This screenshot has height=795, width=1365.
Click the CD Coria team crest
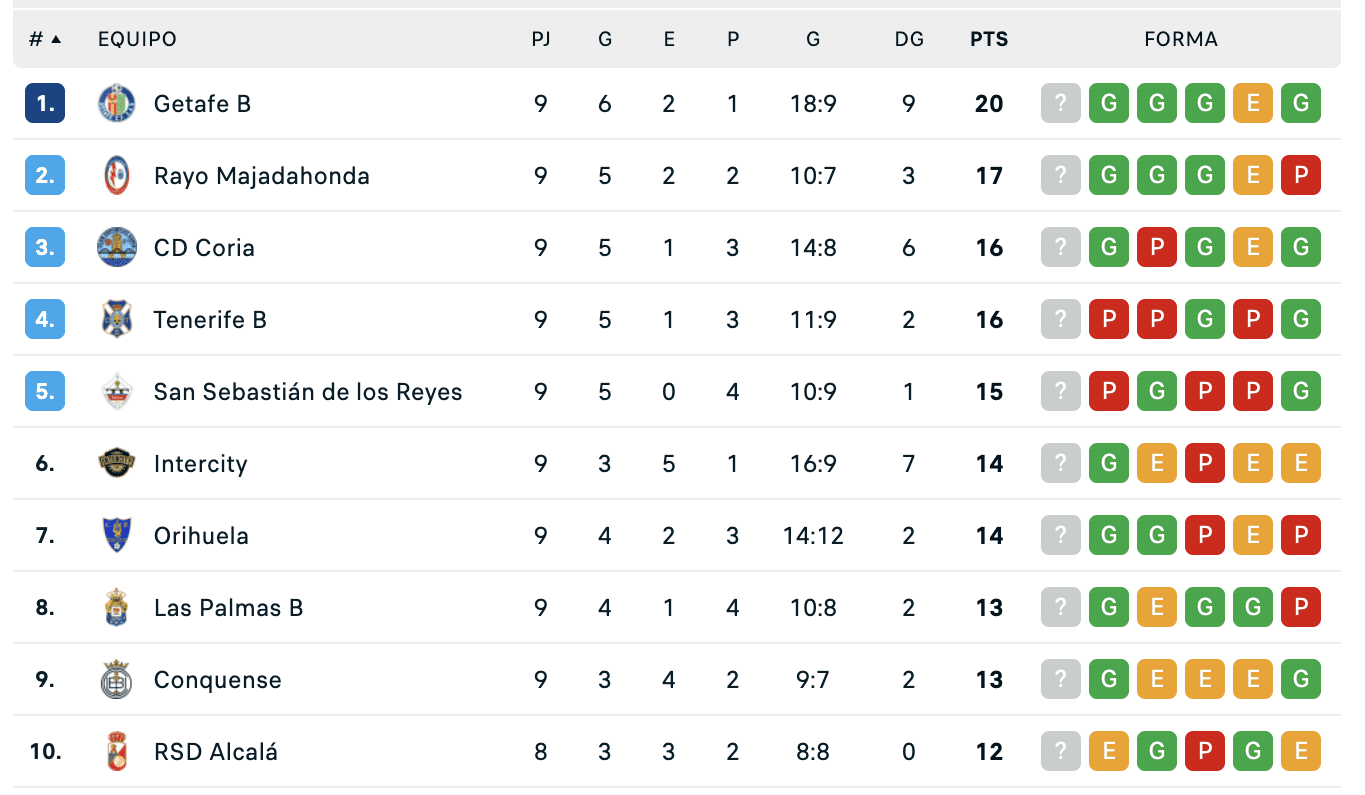click(117, 248)
